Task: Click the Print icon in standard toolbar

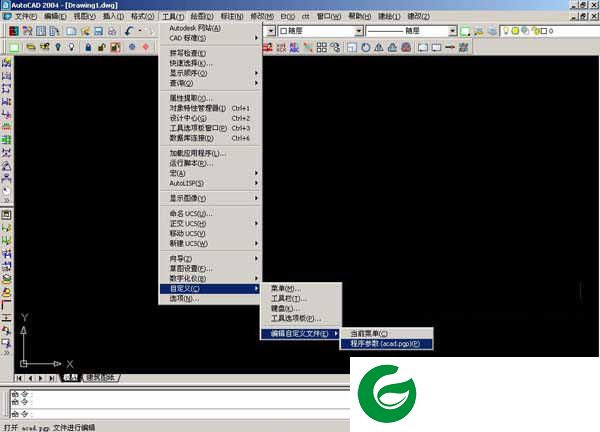Action: (x=112, y=31)
